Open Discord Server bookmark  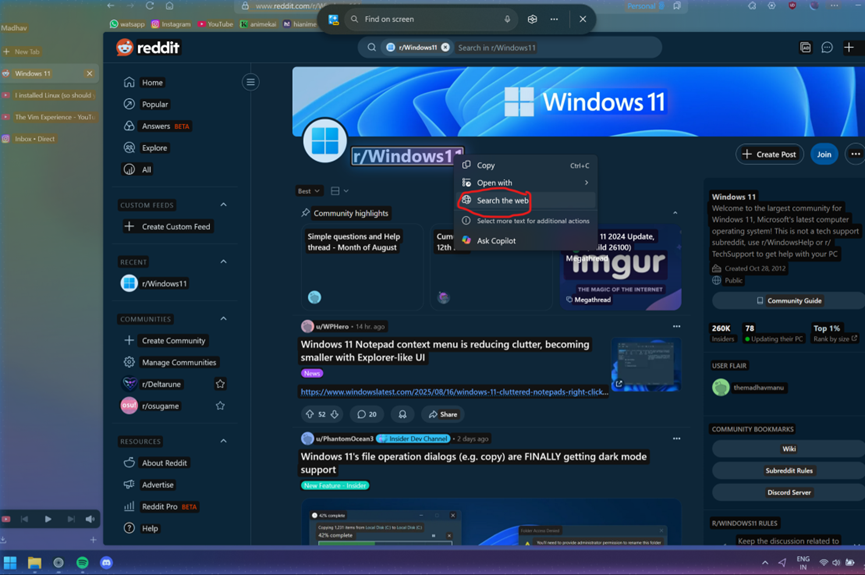tap(789, 493)
